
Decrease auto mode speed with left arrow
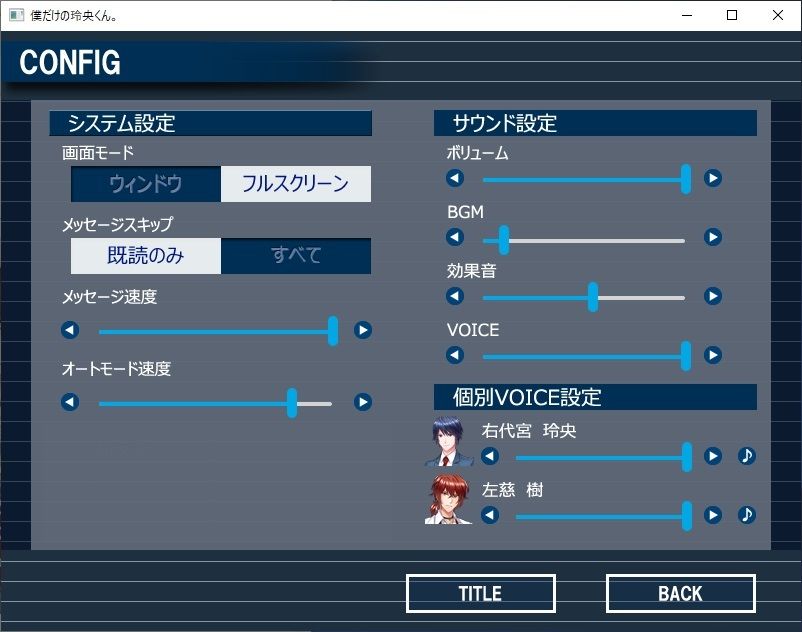(70, 402)
